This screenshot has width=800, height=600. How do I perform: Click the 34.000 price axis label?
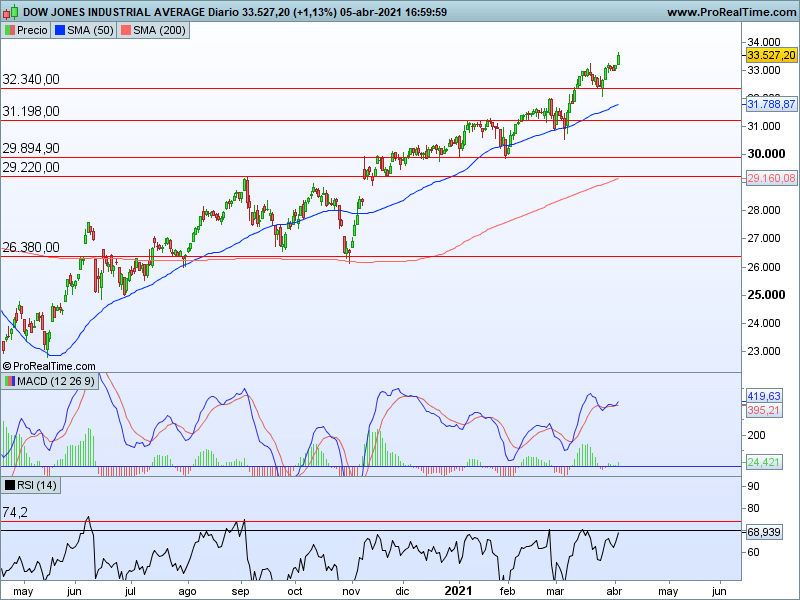pyautogui.click(x=764, y=42)
